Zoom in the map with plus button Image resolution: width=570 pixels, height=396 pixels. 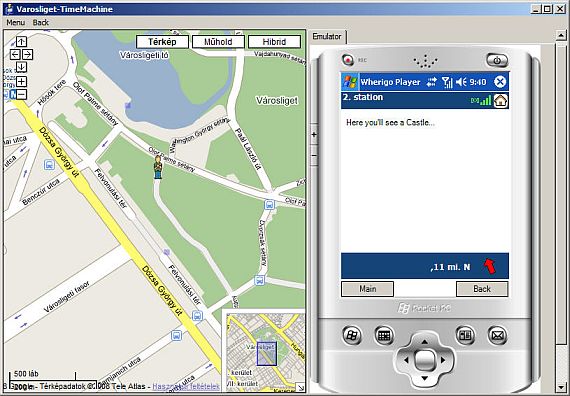[x=21, y=81]
